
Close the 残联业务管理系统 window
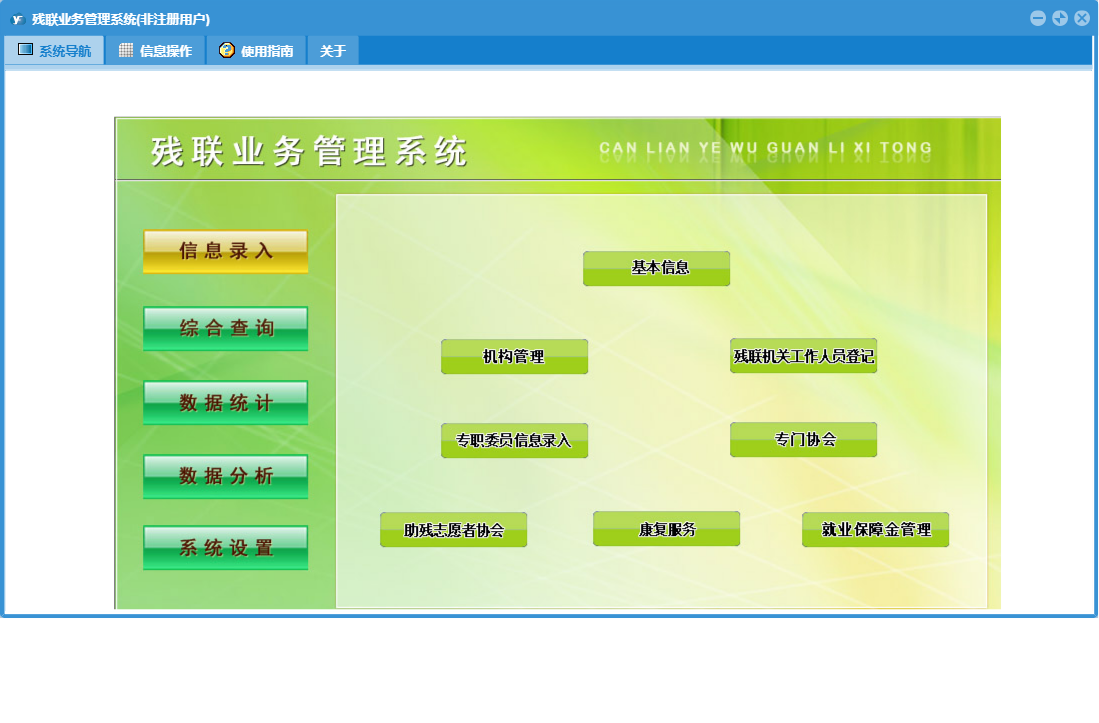pos(1082,18)
